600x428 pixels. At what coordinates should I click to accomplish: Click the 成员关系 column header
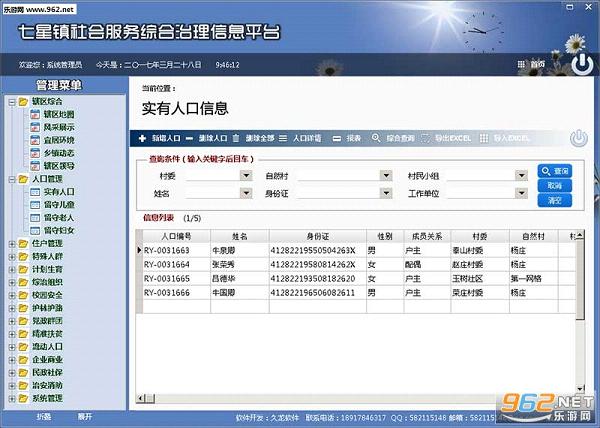pos(427,236)
